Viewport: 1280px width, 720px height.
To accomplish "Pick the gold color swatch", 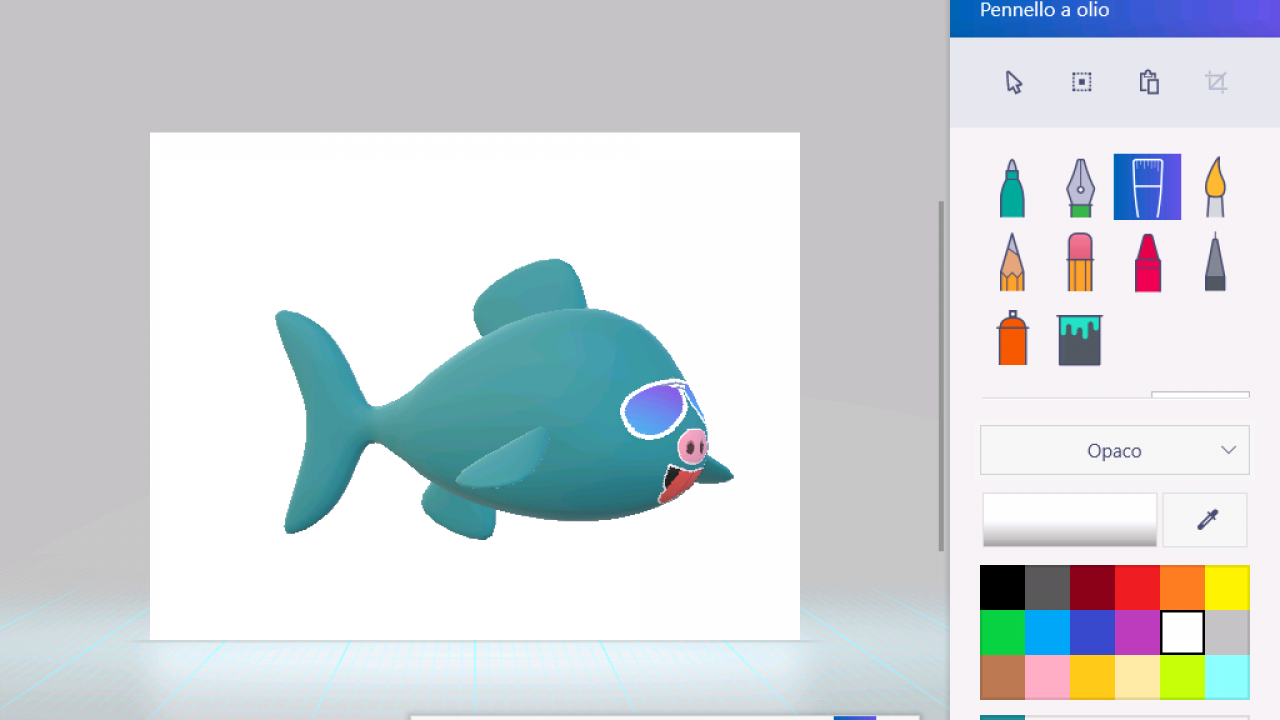I will point(1092,677).
